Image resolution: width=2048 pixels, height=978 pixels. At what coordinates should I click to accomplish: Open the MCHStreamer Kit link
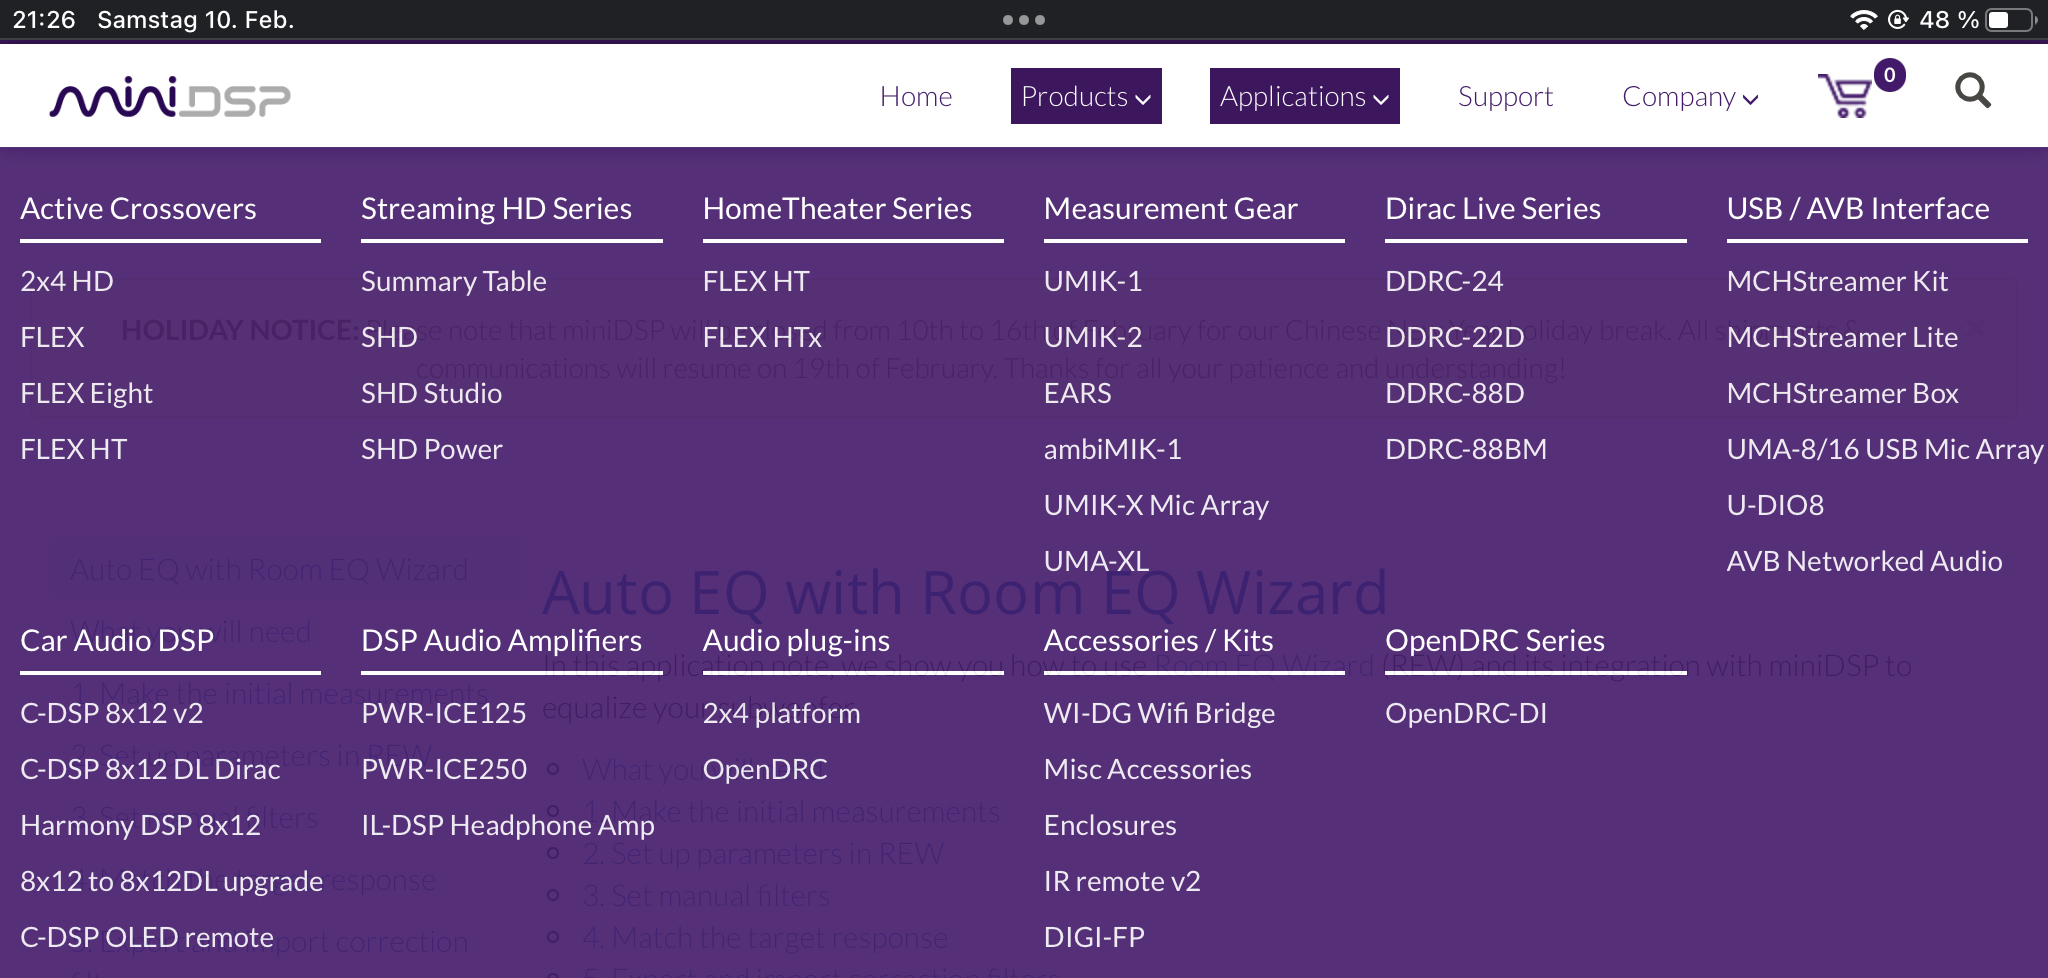tap(1837, 281)
